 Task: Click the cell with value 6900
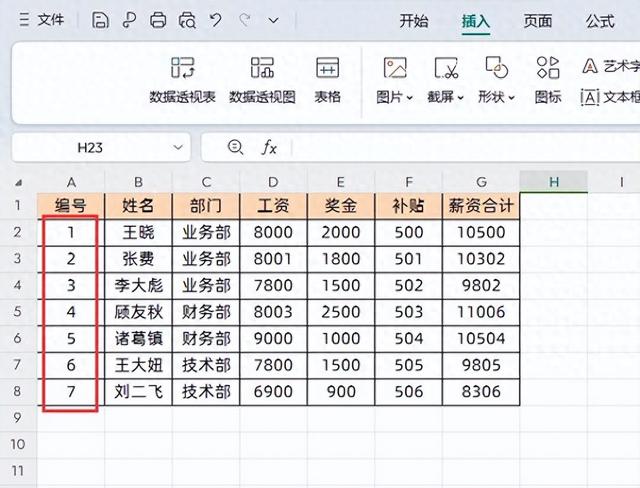pos(273,392)
